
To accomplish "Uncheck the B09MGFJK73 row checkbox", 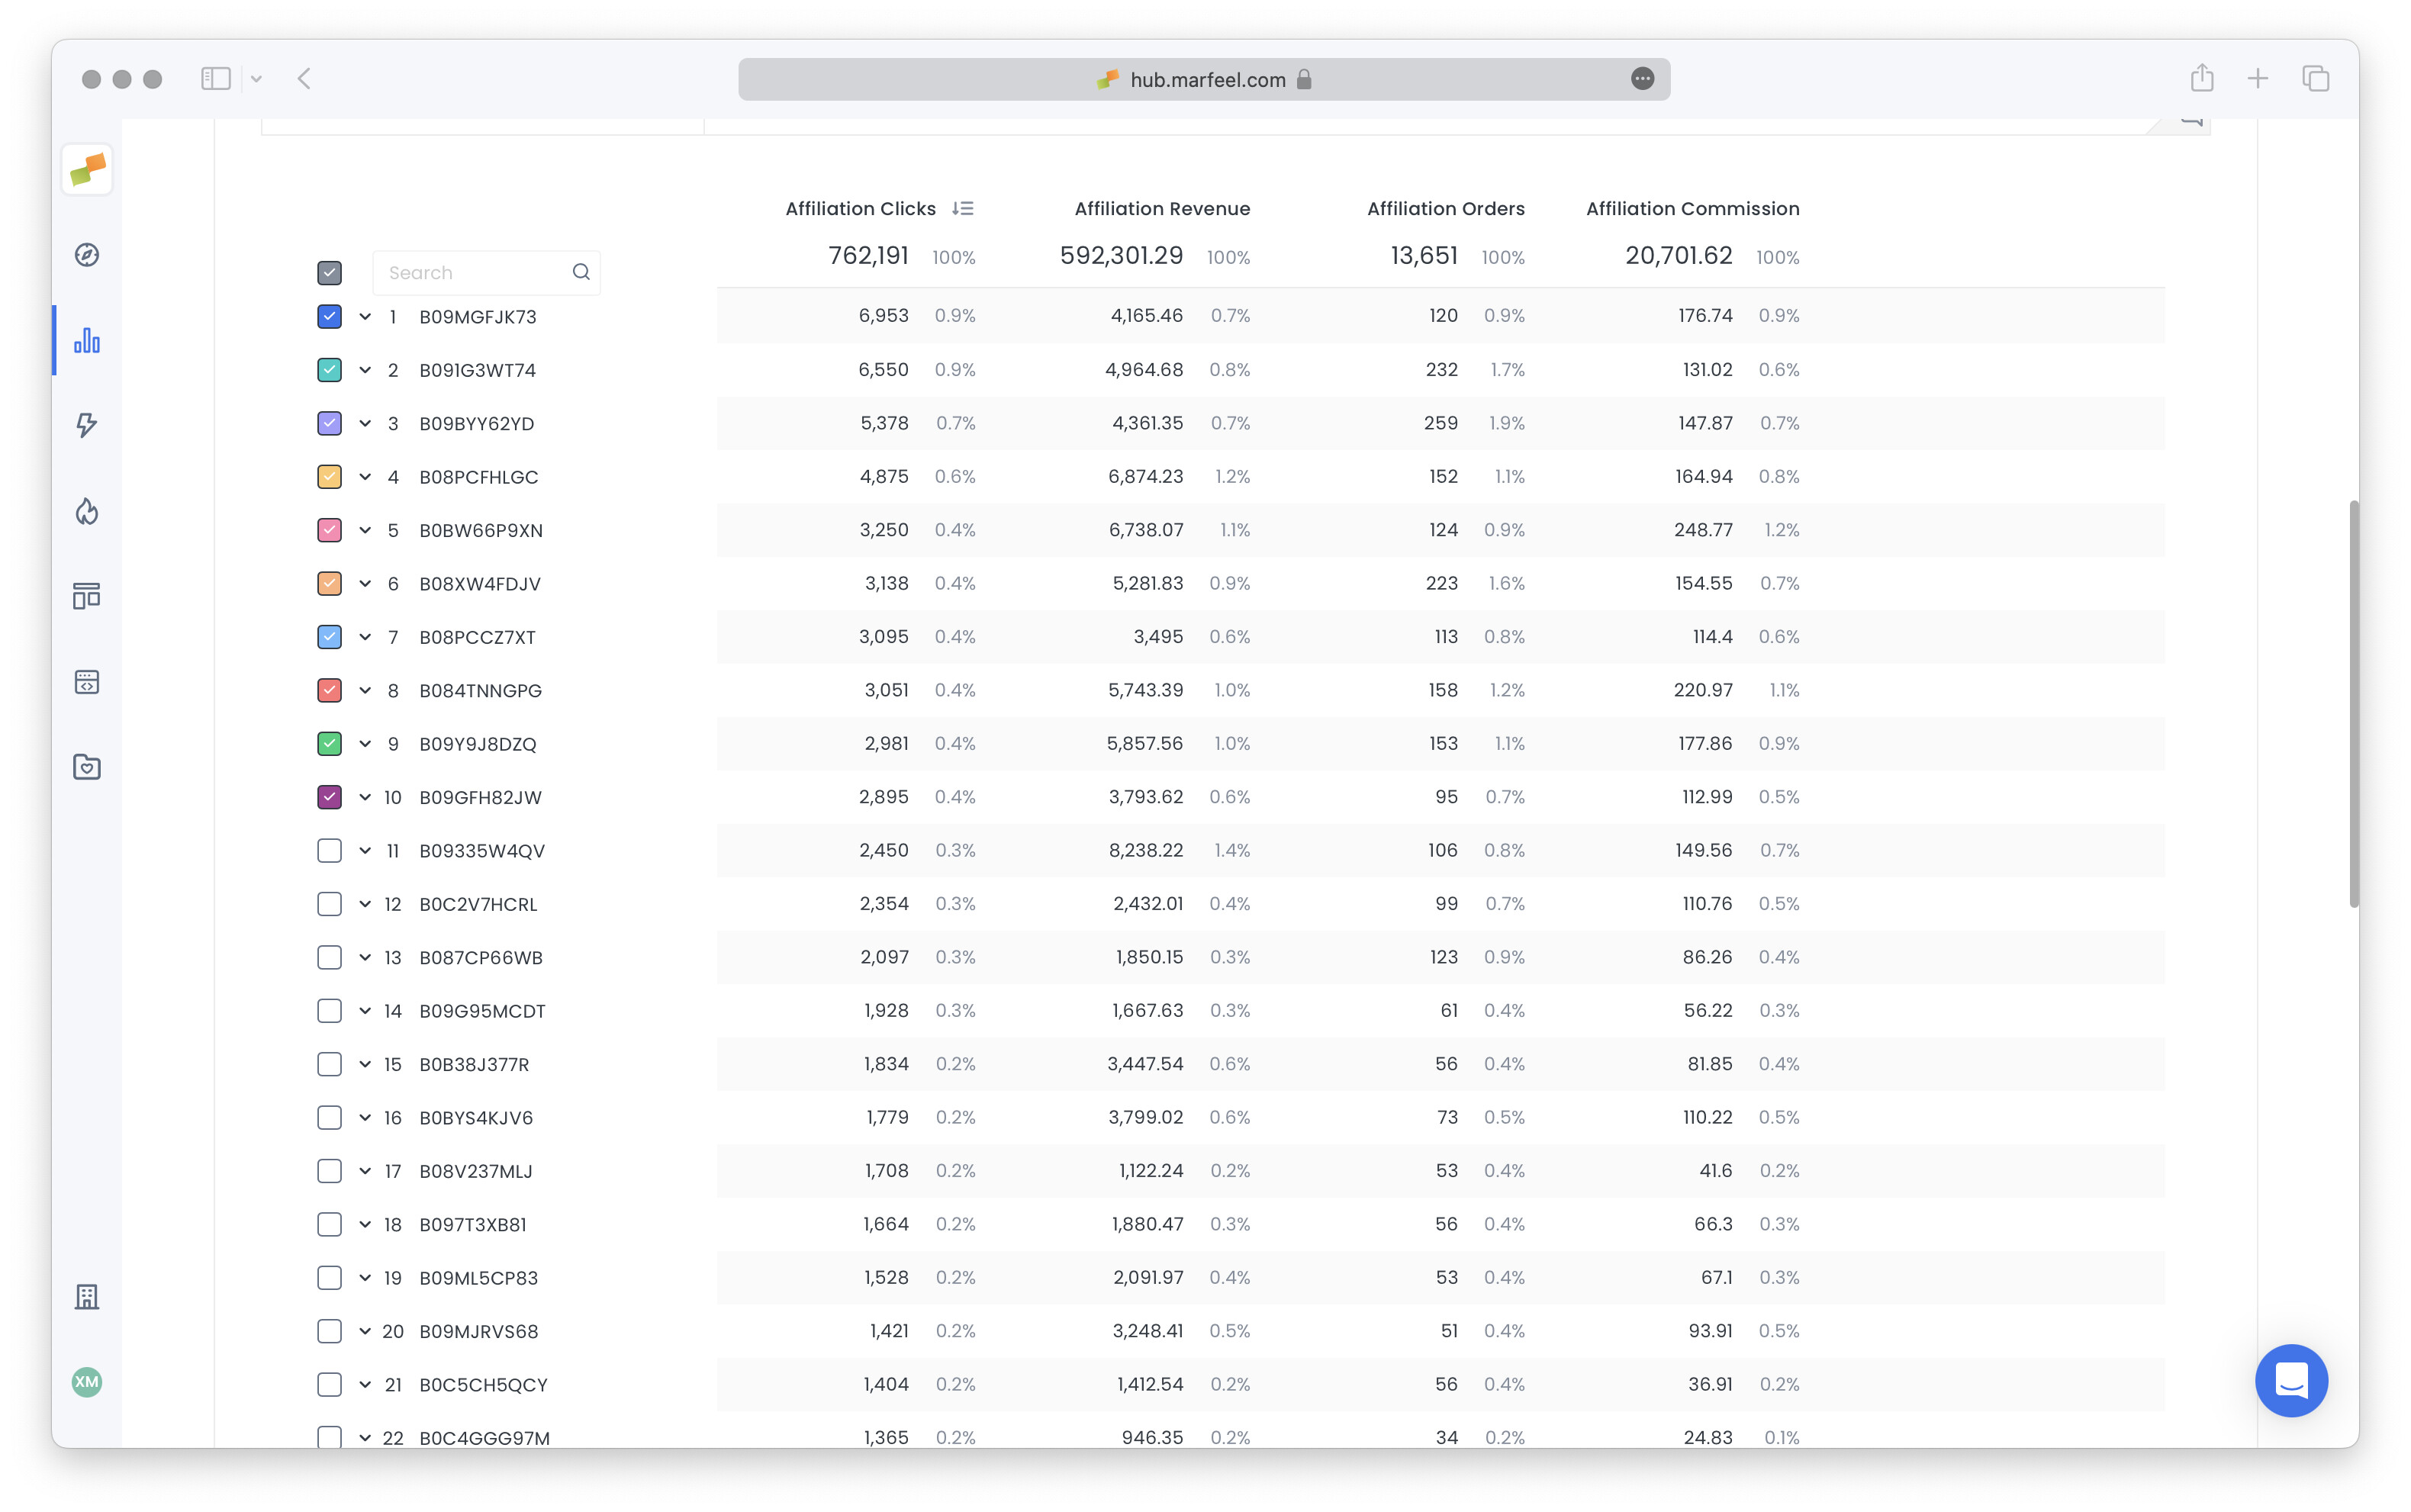I will tap(330, 317).
